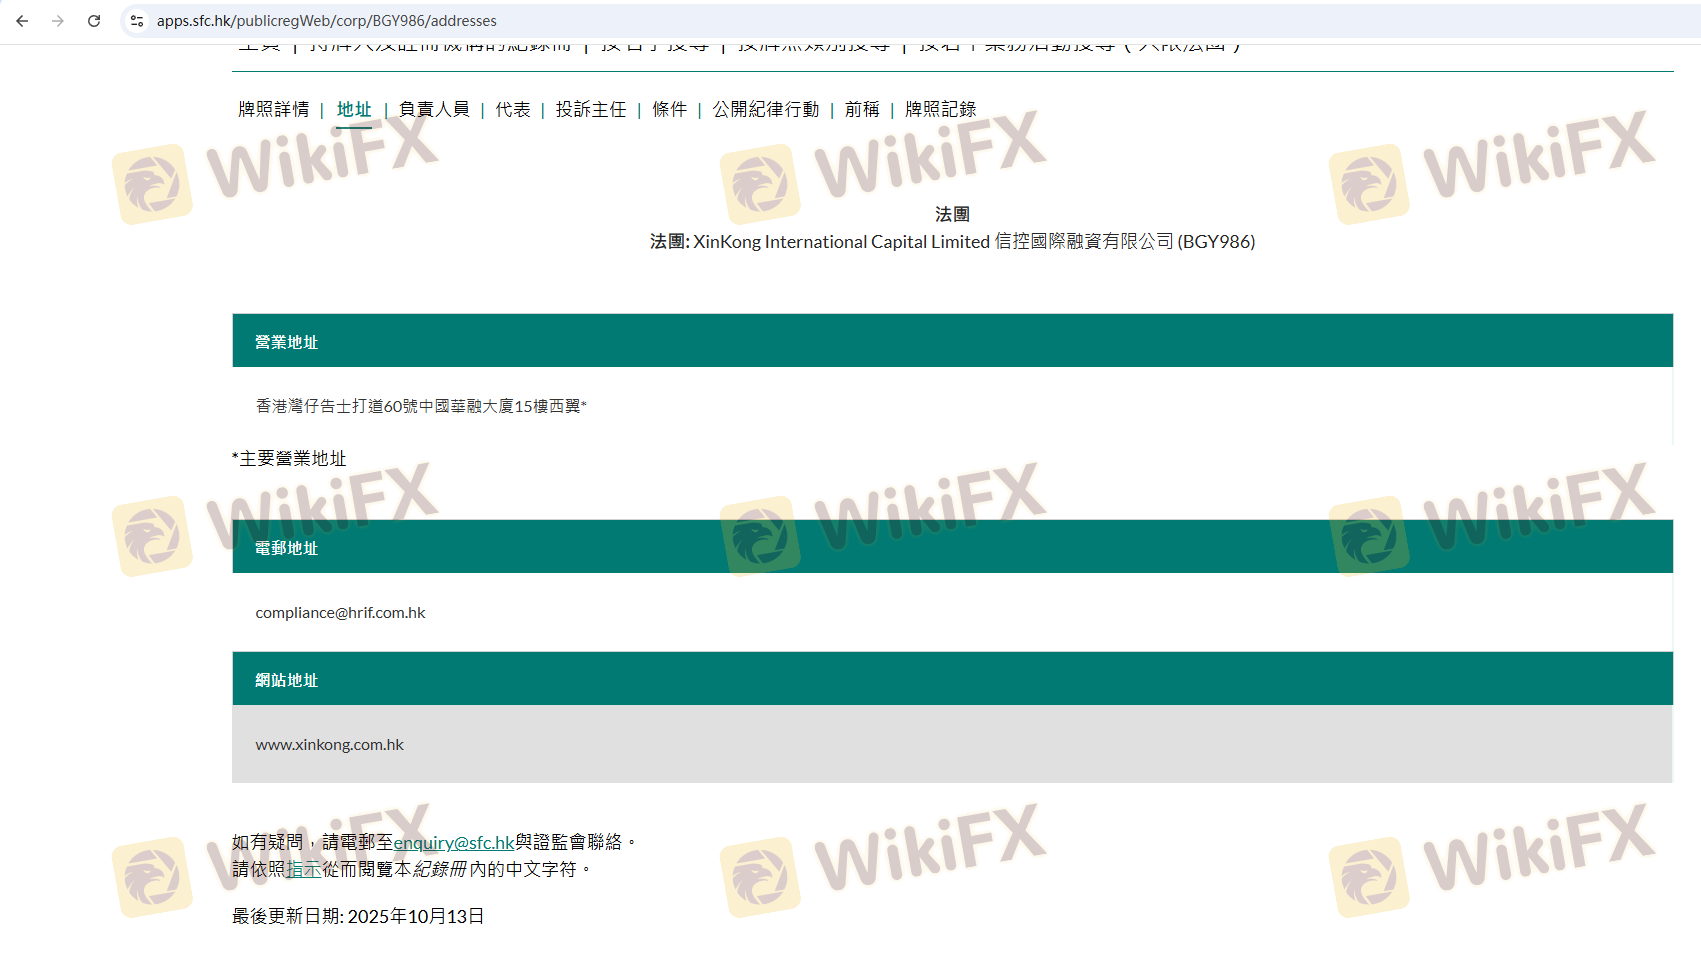Open site information icon in address bar
The height and width of the screenshot is (966, 1701).
pos(137,21)
